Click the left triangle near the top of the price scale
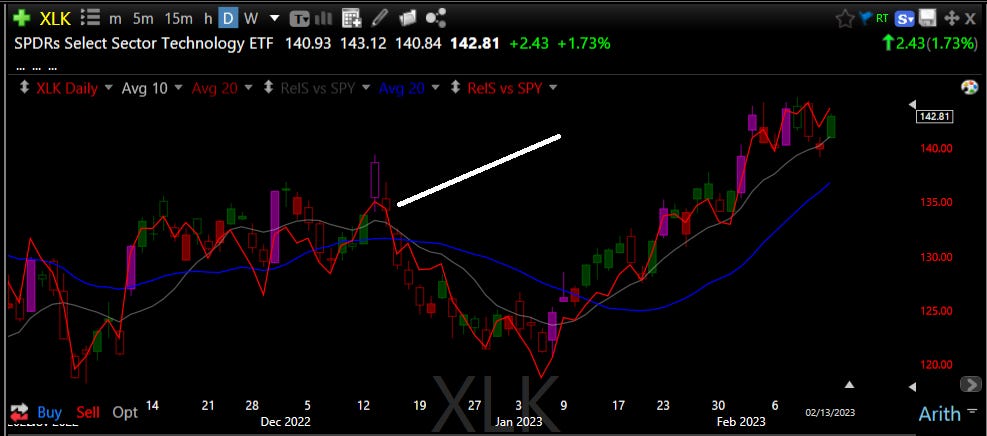This screenshot has width=987, height=436. click(913, 104)
